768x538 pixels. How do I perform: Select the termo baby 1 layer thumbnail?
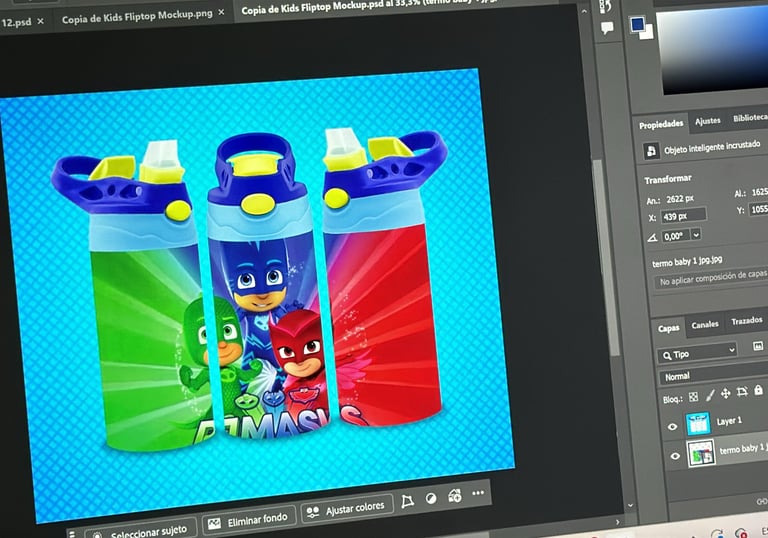701,453
